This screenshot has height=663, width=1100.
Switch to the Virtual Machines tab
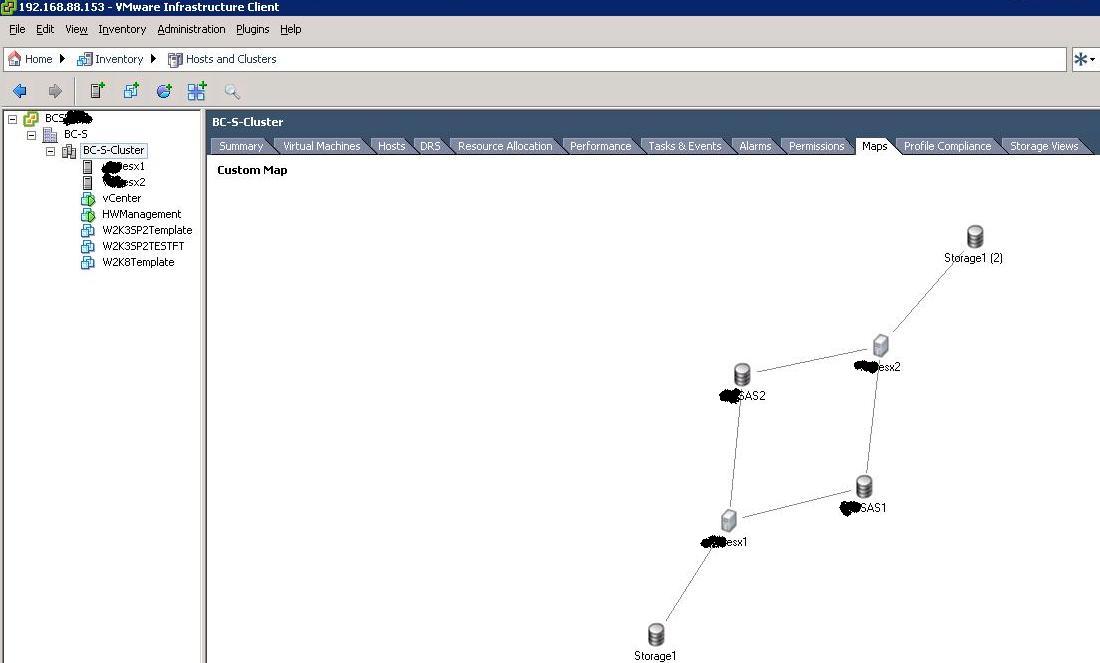tap(321, 146)
